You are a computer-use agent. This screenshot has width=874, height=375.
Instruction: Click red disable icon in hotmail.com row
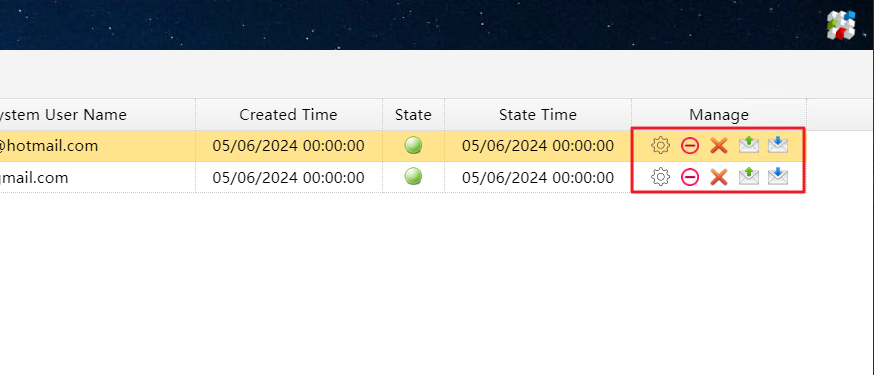[x=690, y=146]
